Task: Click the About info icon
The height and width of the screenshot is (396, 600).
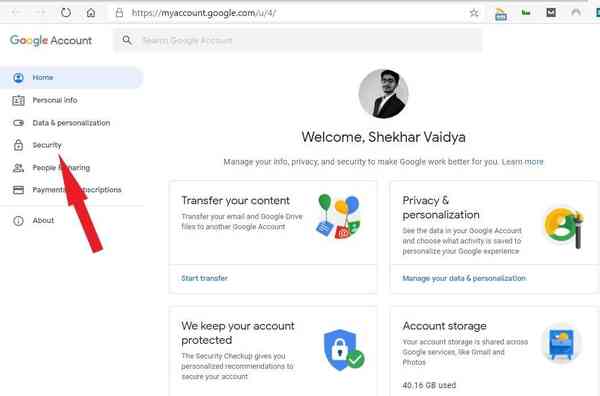Action: (18, 221)
